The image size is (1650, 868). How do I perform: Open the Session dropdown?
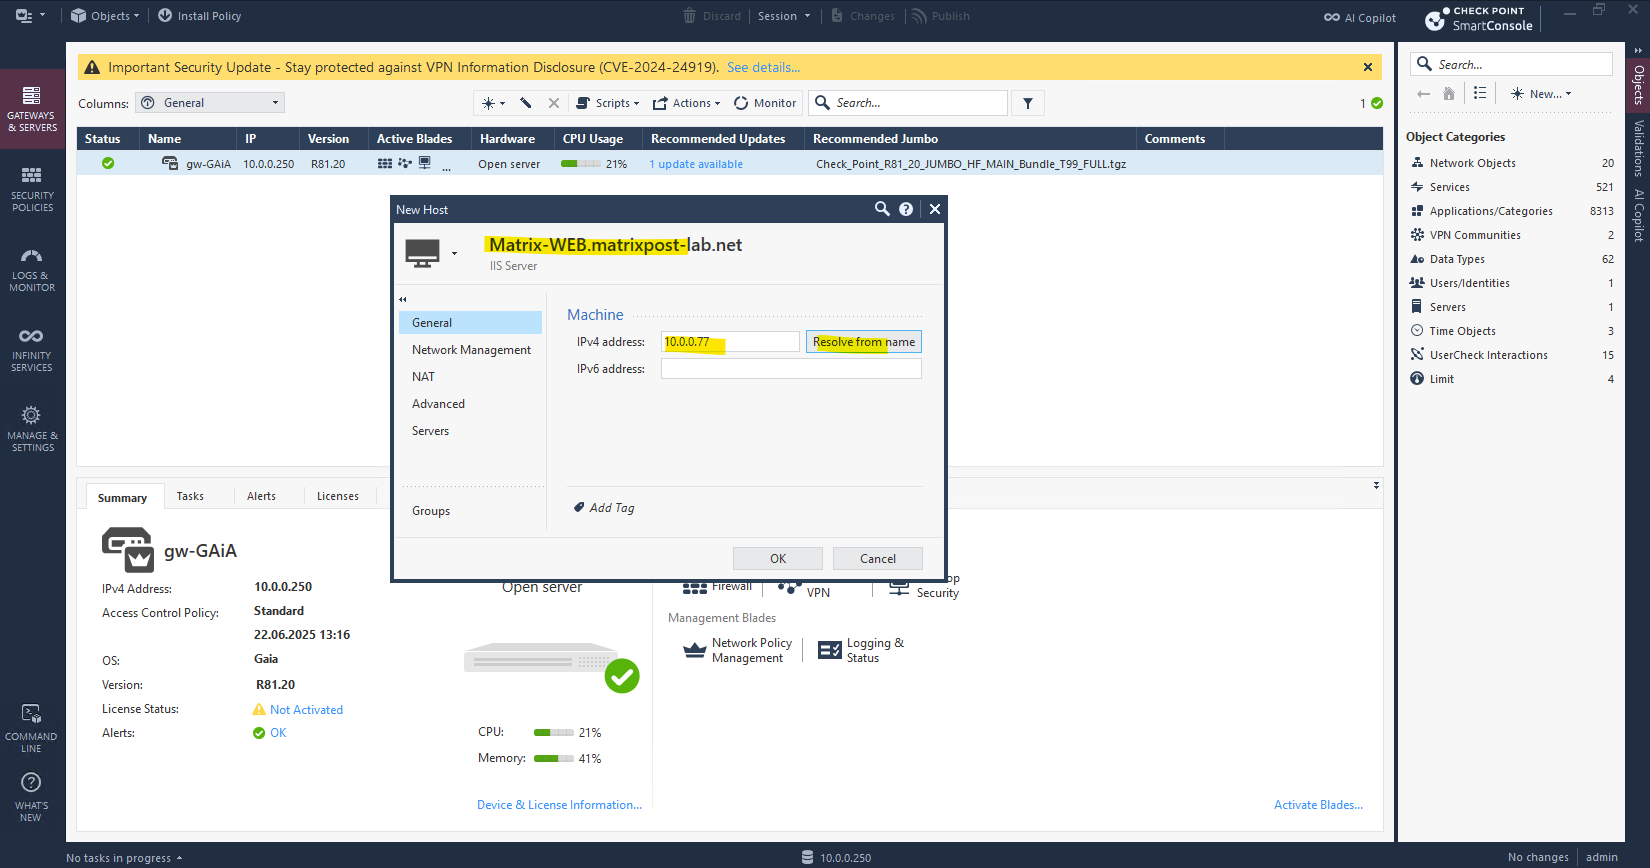point(784,16)
